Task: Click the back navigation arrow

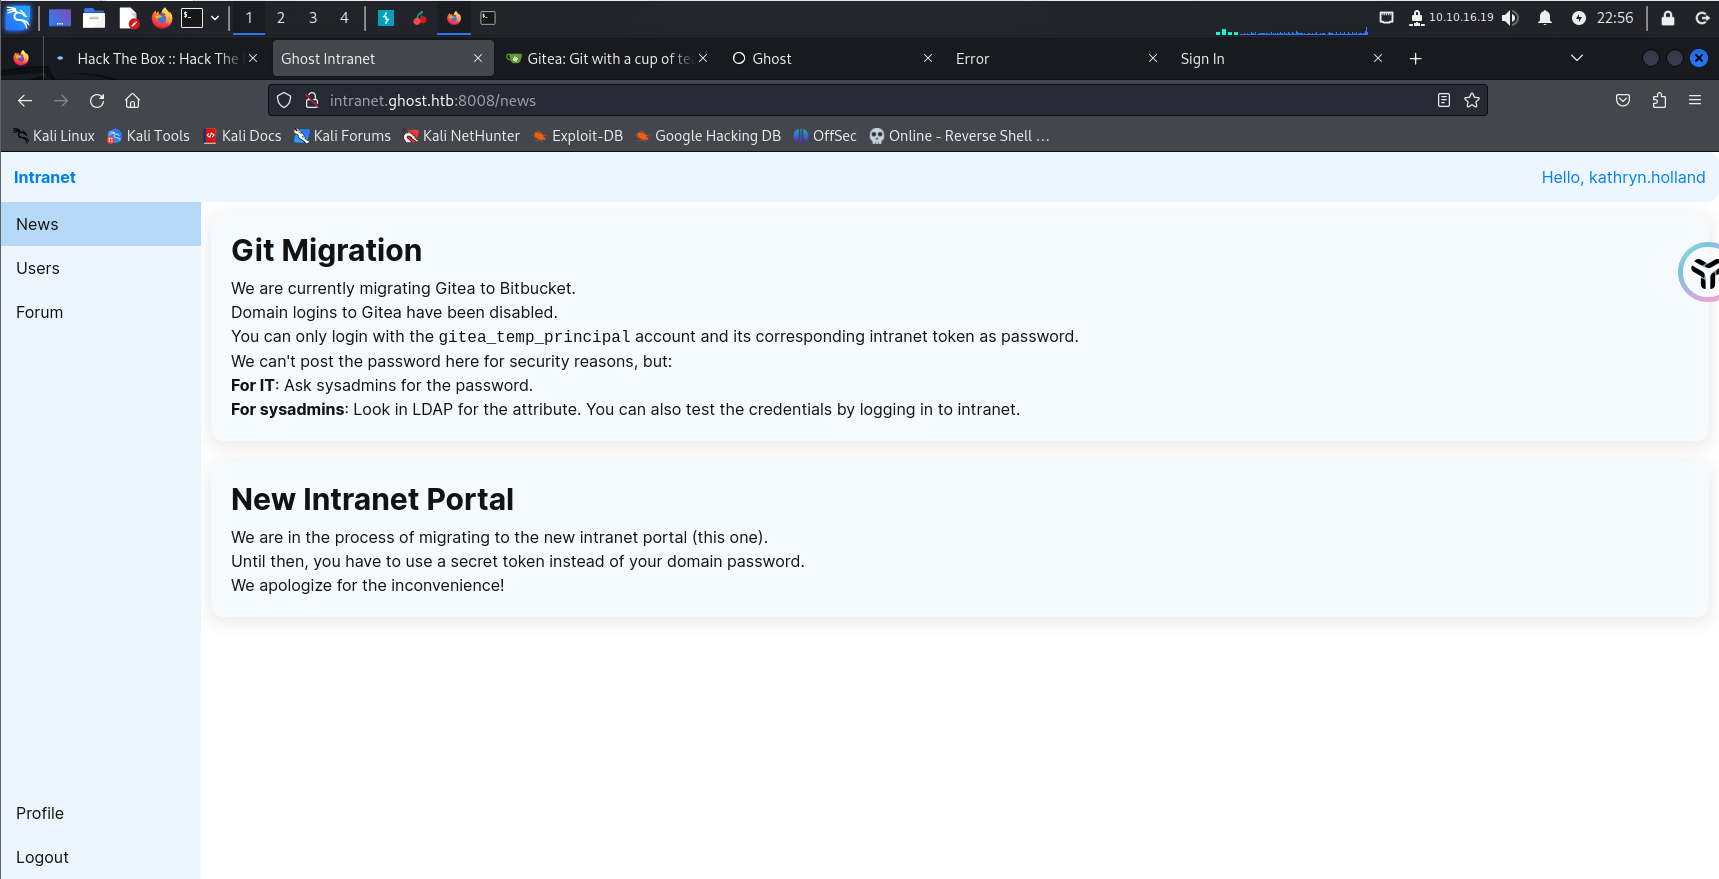Action: pyautogui.click(x=25, y=100)
